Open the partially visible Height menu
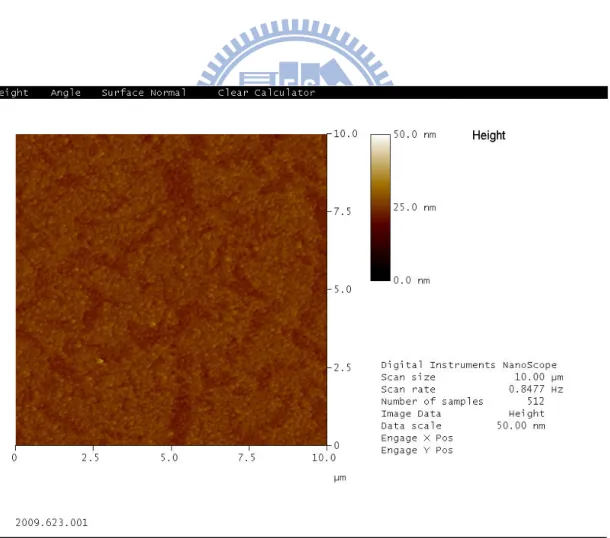Viewport: 610px width, 538px height. 14,93
